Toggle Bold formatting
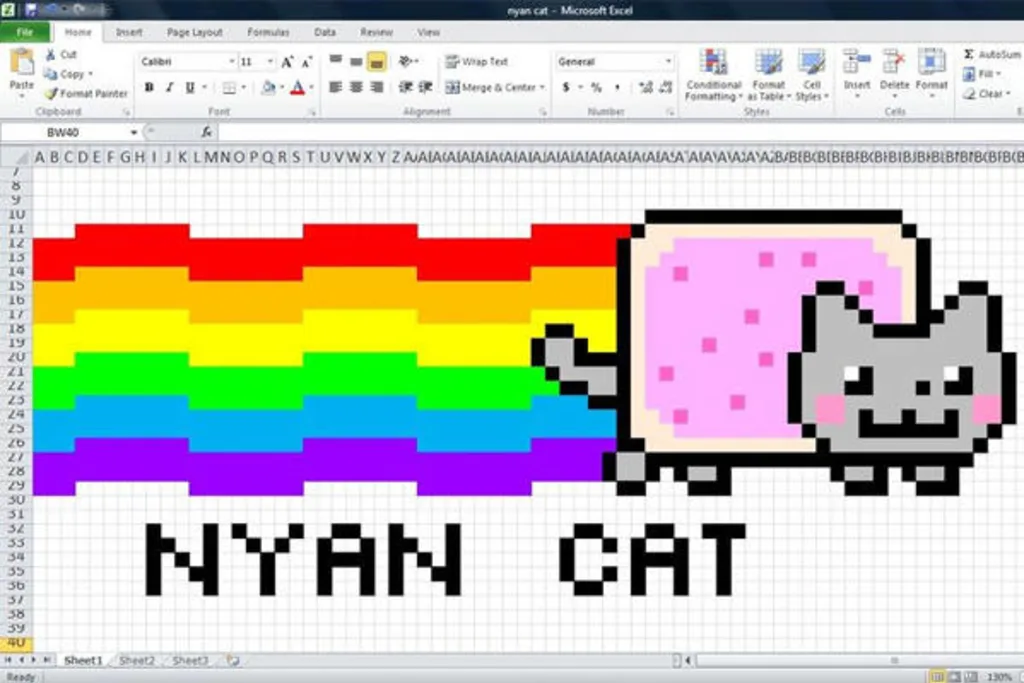 click(x=149, y=87)
